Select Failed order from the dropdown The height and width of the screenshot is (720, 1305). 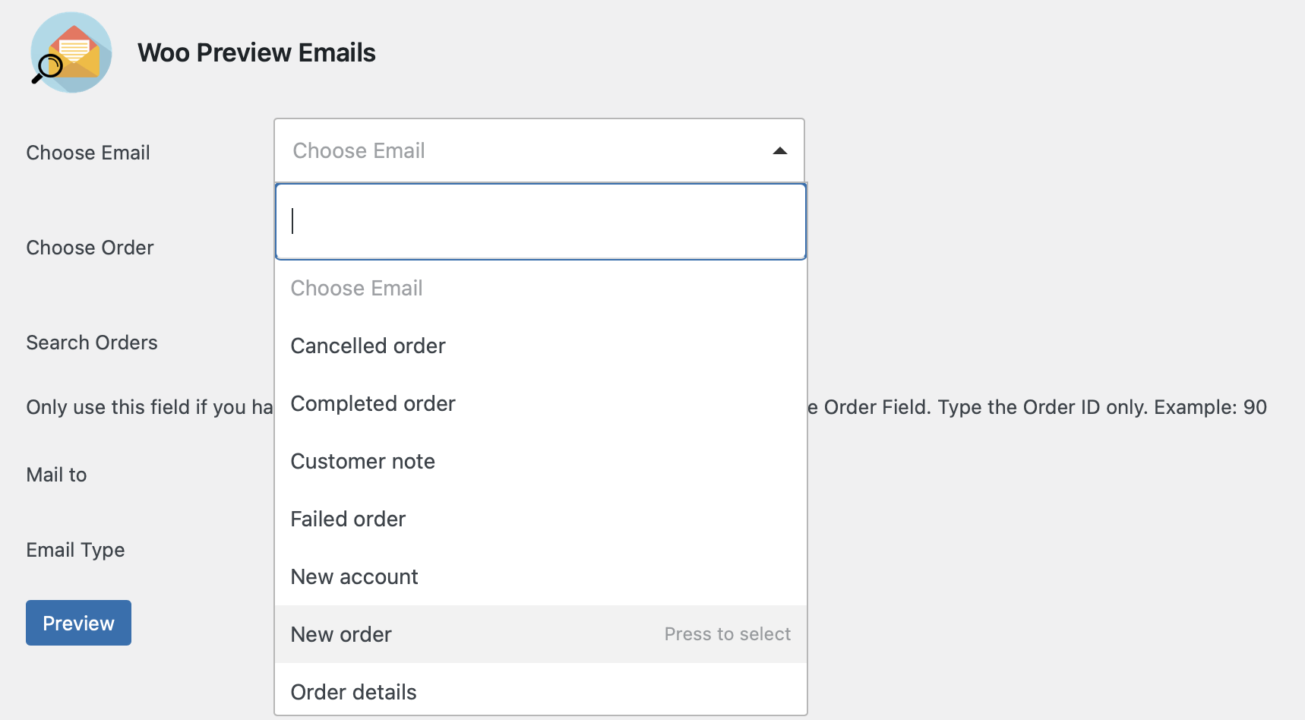coord(347,518)
